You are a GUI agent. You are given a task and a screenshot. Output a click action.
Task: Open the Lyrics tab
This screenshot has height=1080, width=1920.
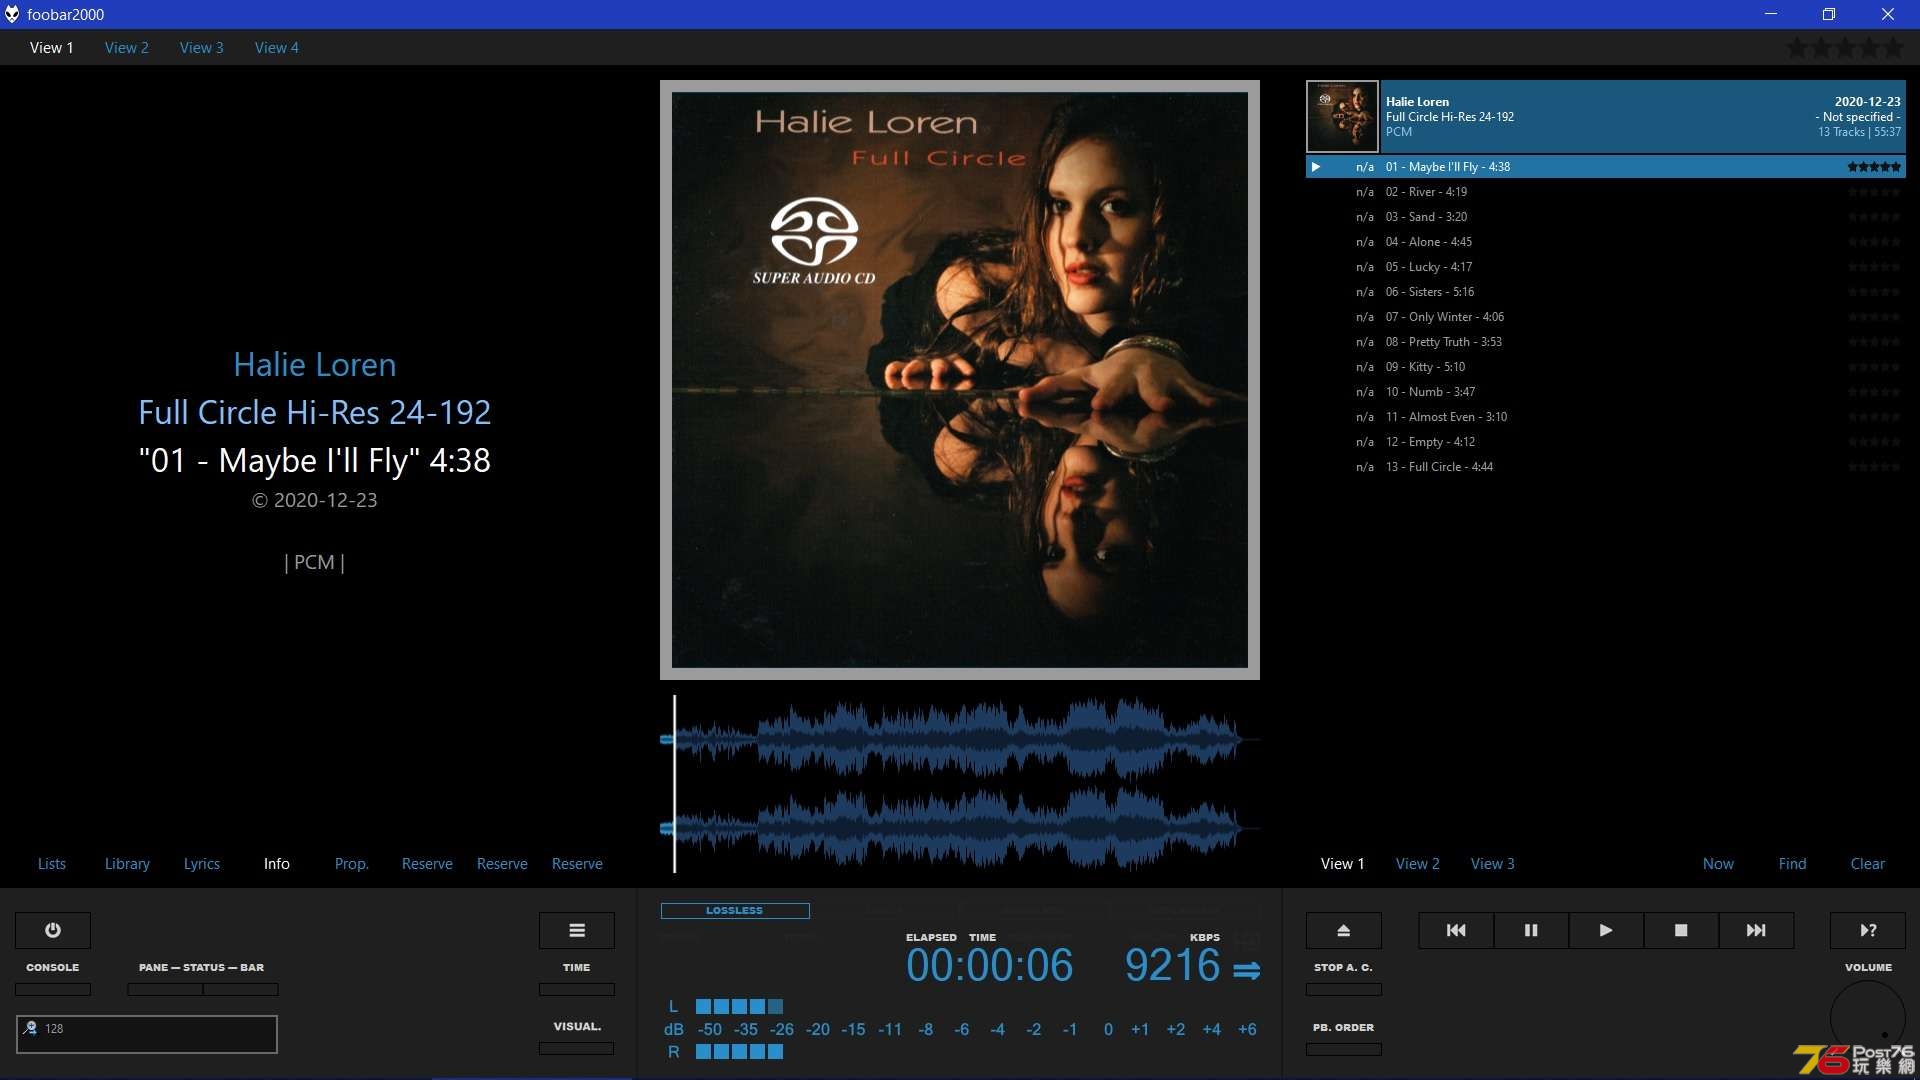[x=202, y=863]
